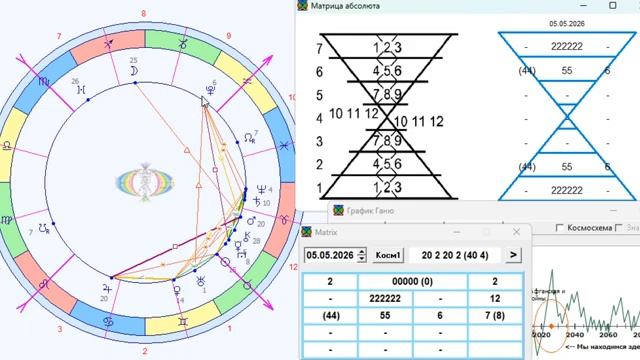Click the orange current-position marker on the graph
The width and height of the screenshot is (640, 360).
(551, 326)
